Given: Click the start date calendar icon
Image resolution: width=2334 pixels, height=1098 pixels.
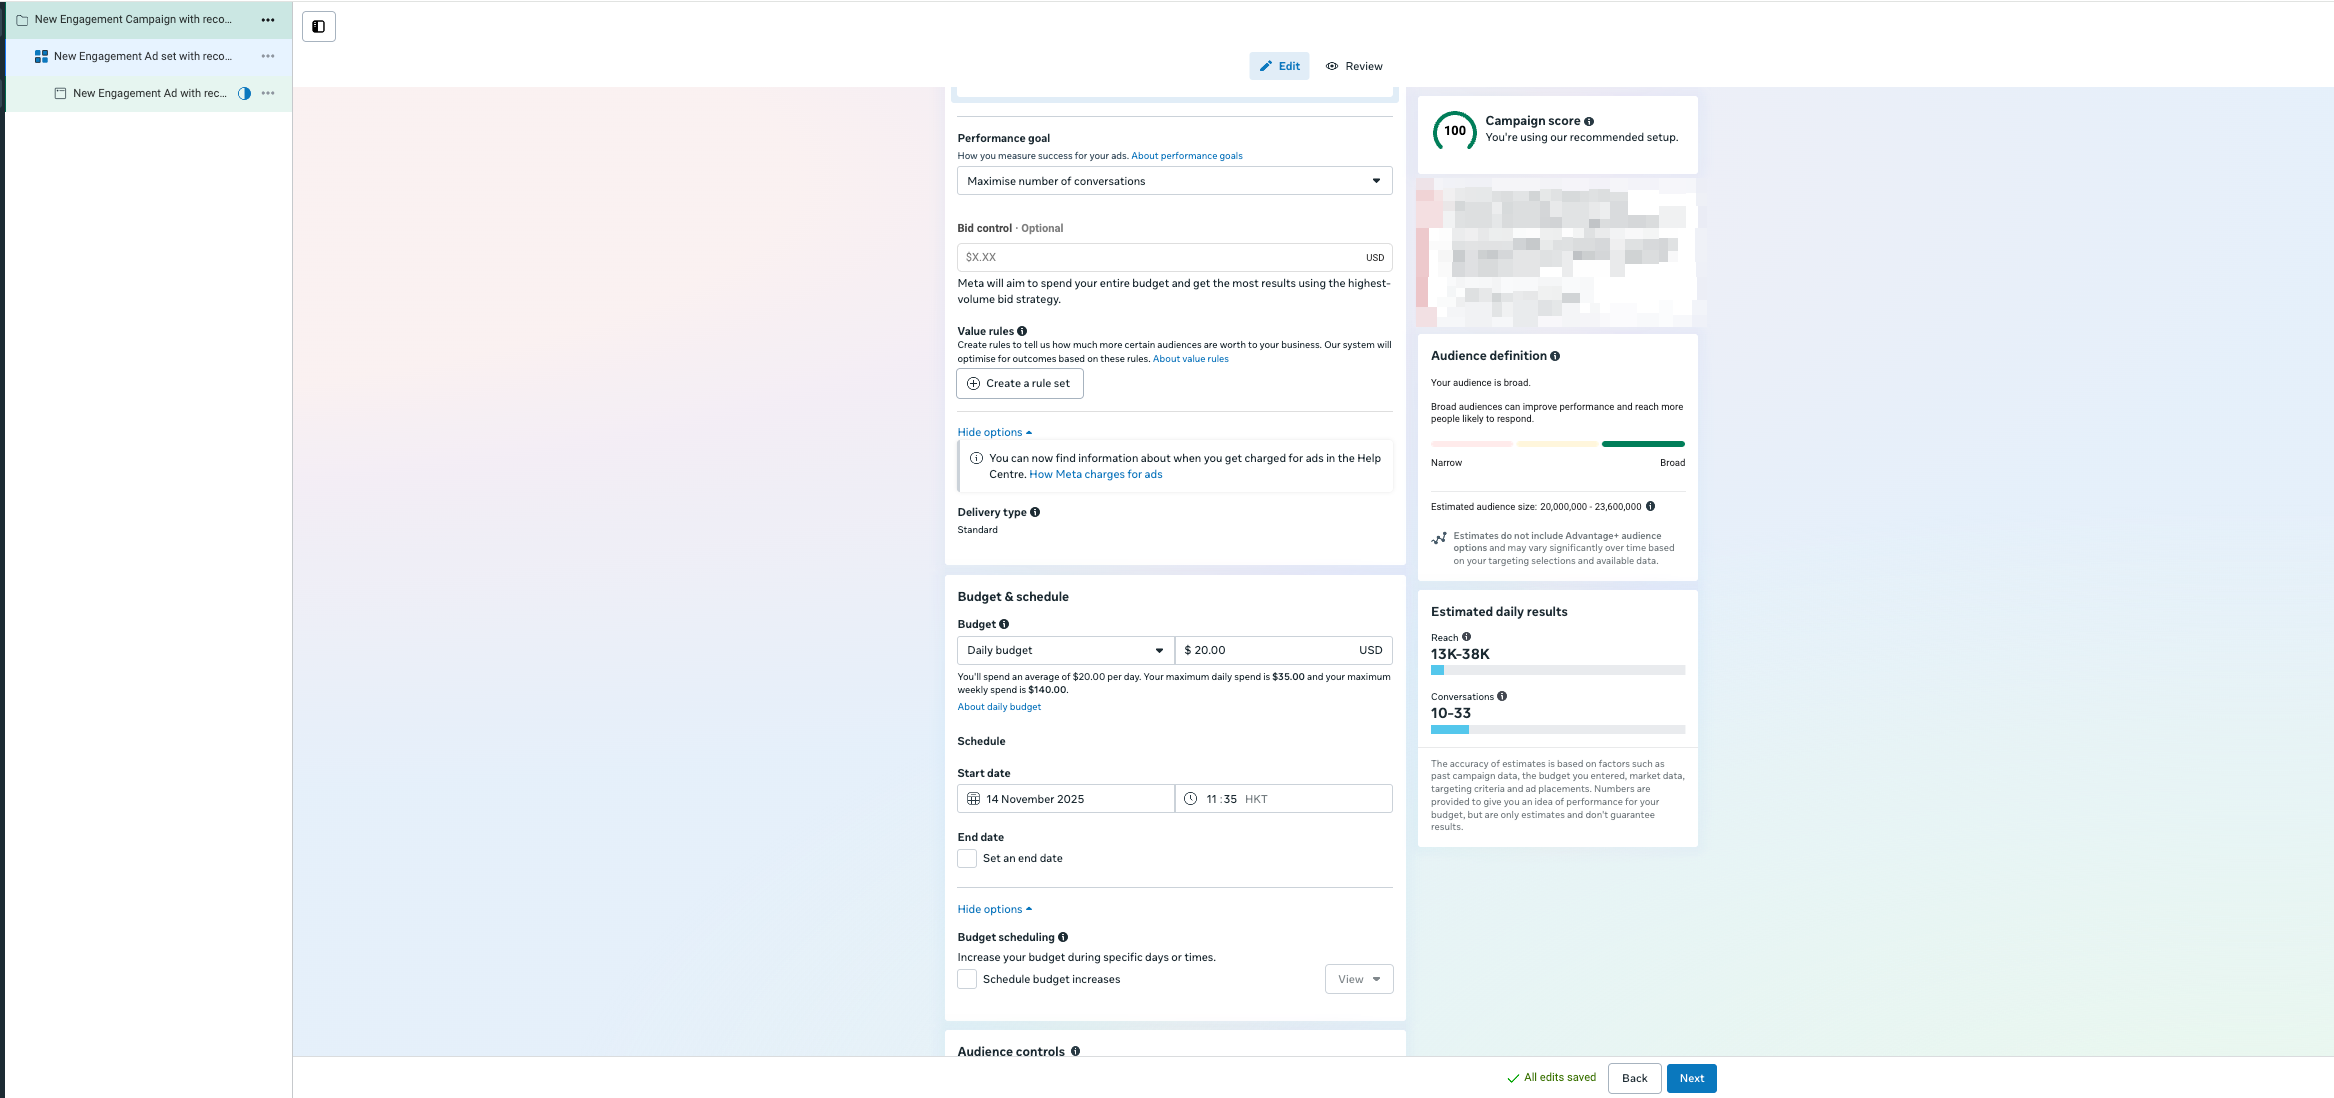Looking at the screenshot, I should [973, 799].
